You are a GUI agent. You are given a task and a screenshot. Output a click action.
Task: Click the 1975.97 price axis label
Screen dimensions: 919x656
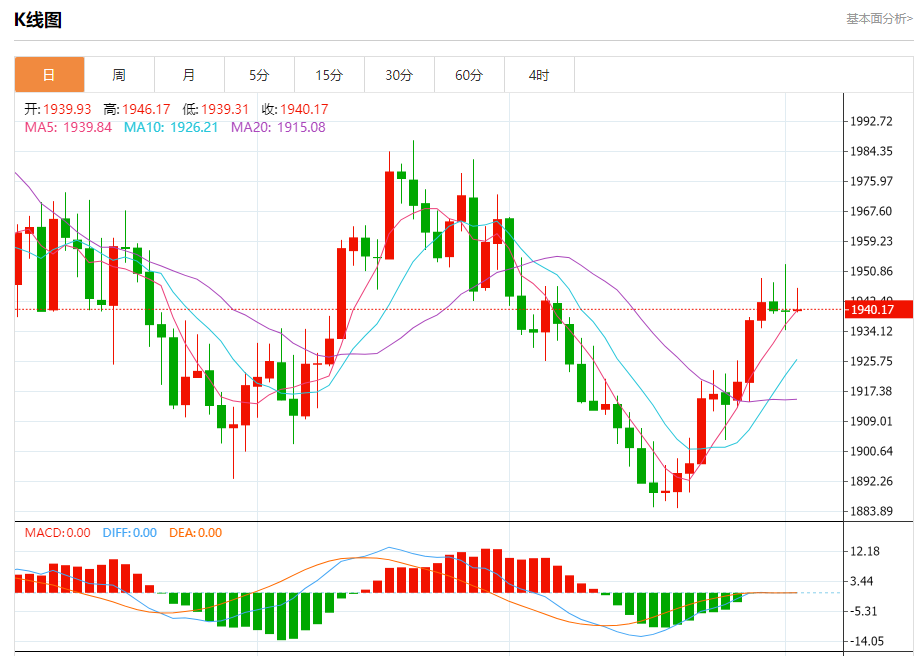coord(872,181)
